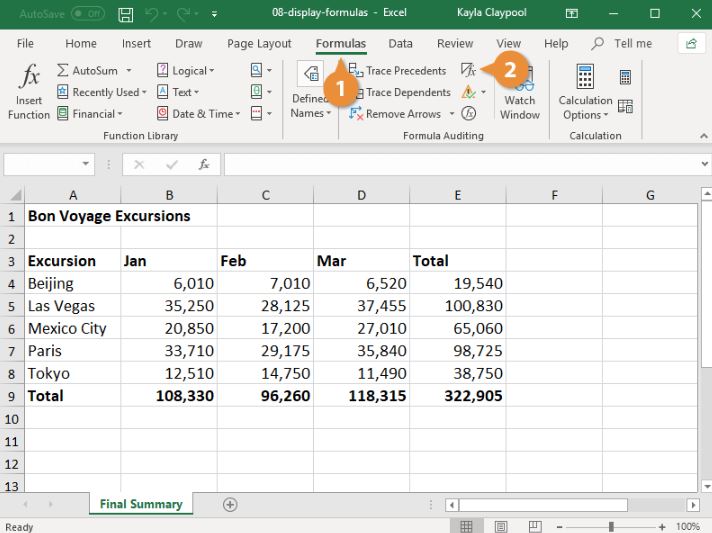The image size is (712, 533).
Task: Switch to Page Layout view in the status bar
Action: tap(501, 526)
